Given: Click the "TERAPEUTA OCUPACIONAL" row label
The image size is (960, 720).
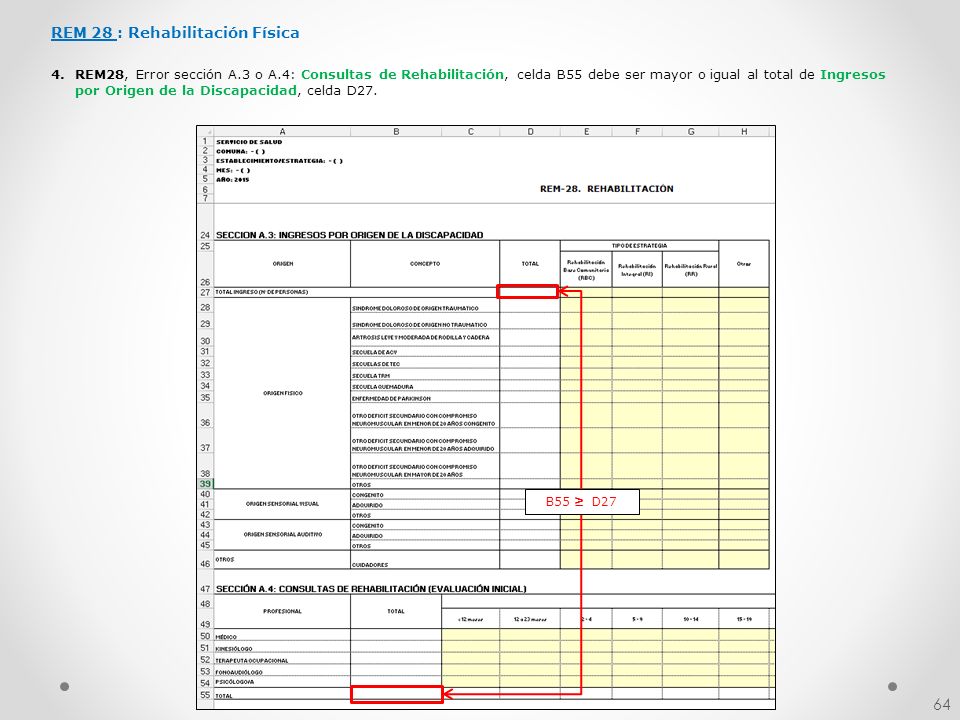Looking at the screenshot, I should pos(251,661).
